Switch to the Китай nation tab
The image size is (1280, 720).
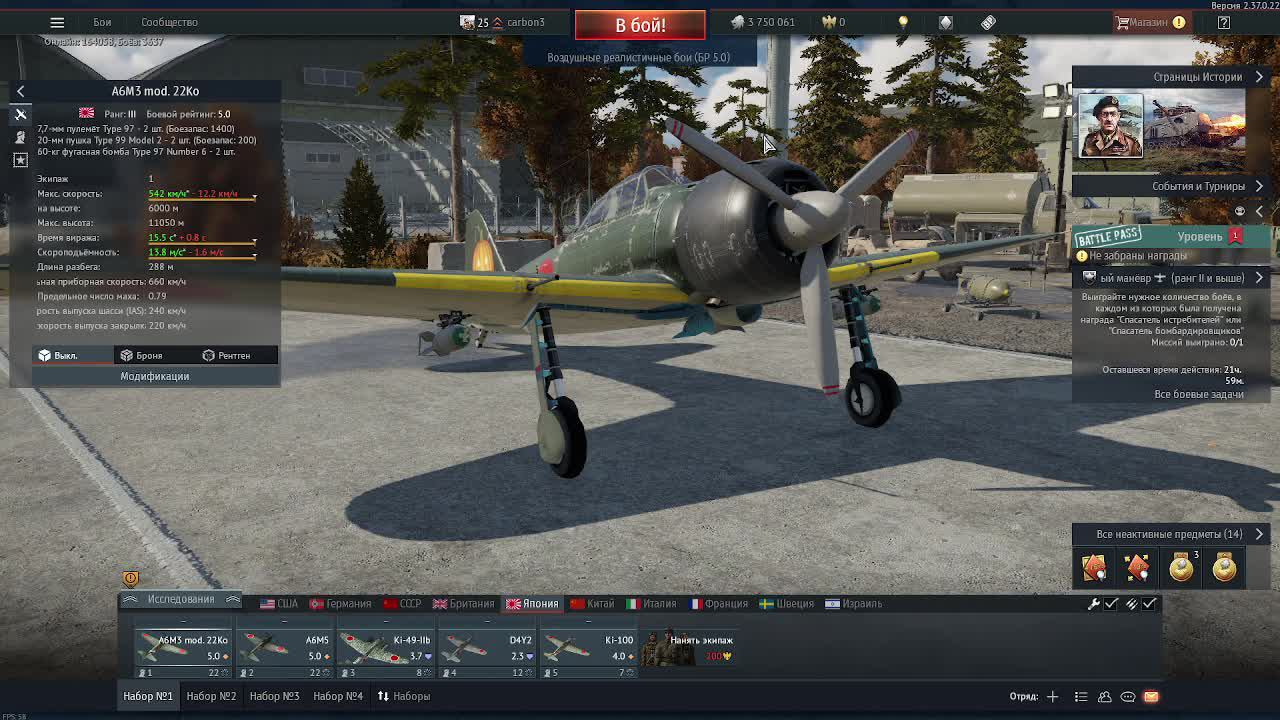592,604
